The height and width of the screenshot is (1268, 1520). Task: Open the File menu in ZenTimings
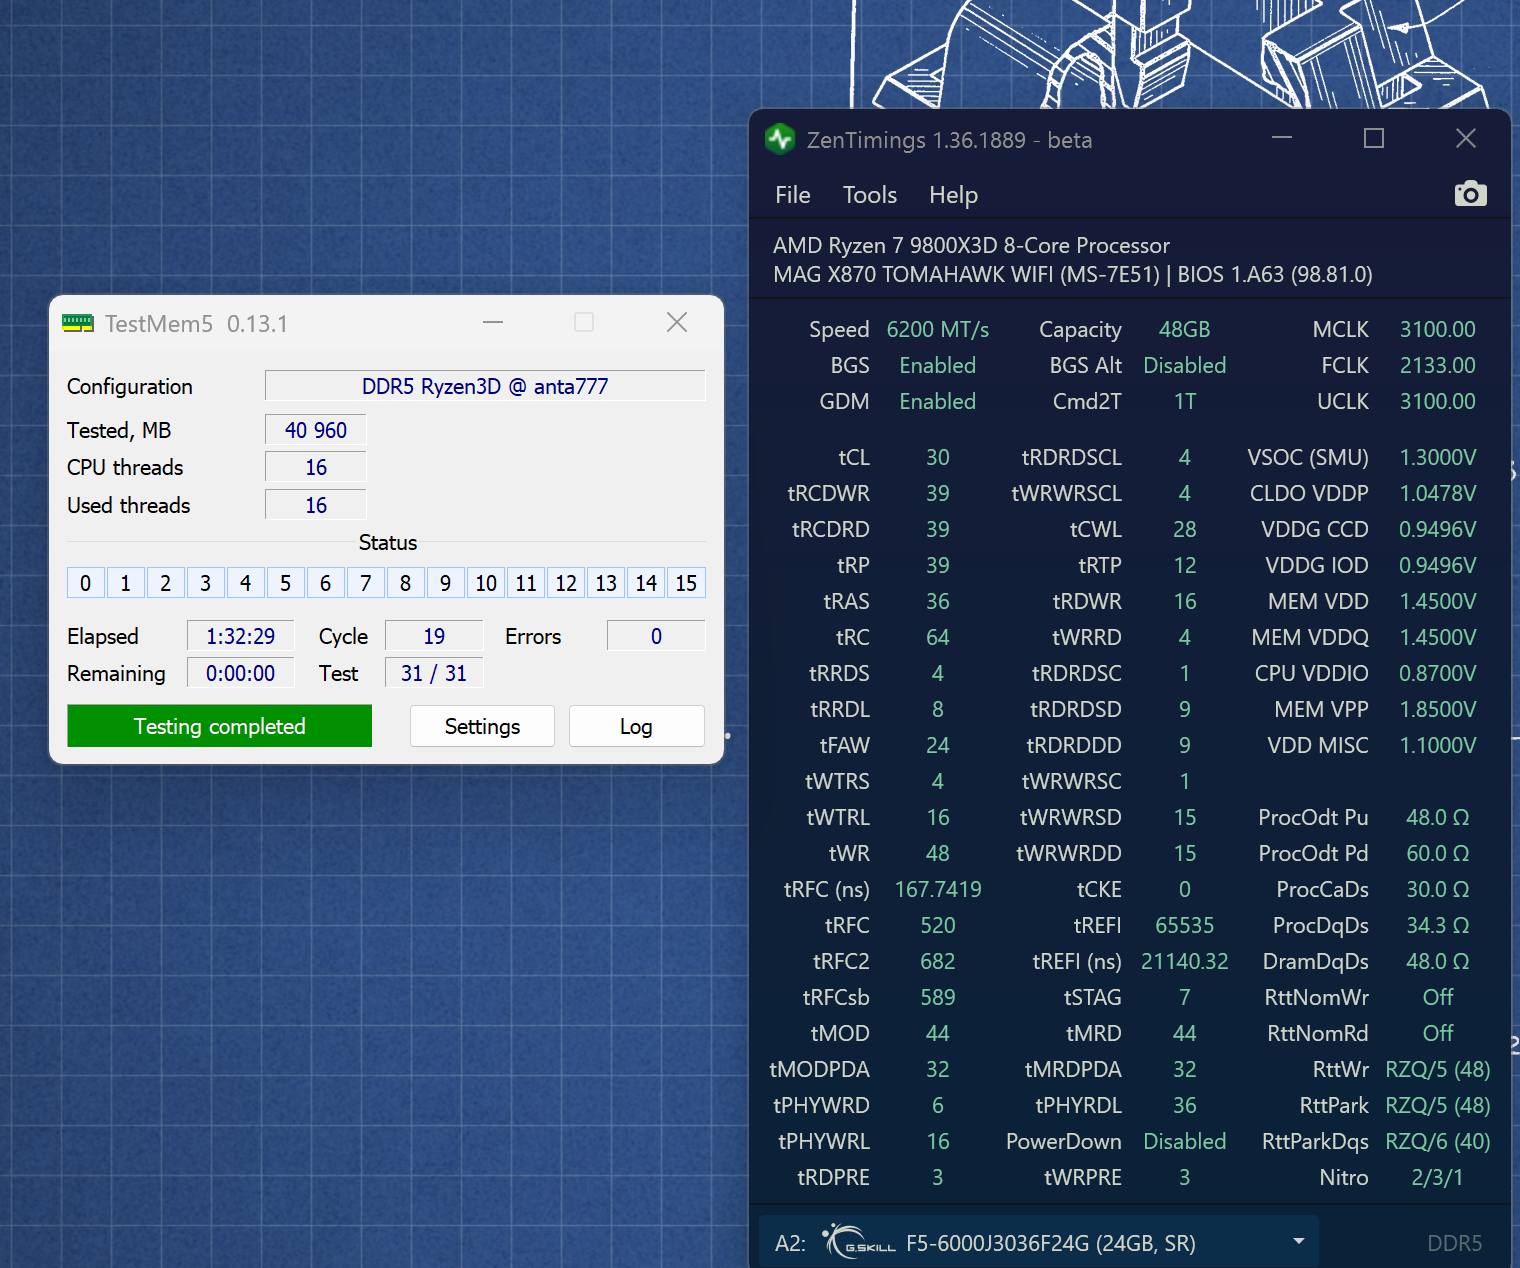pyautogui.click(x=792, y=195)
